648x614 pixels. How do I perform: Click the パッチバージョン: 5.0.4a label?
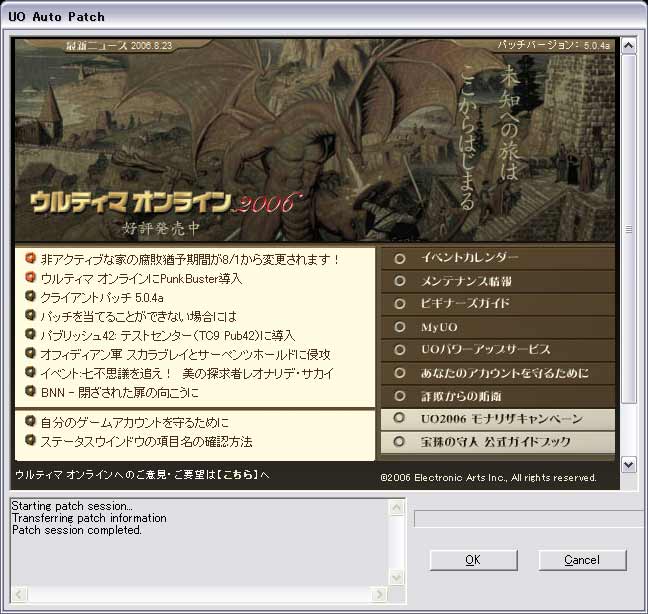tap(554, 45)
